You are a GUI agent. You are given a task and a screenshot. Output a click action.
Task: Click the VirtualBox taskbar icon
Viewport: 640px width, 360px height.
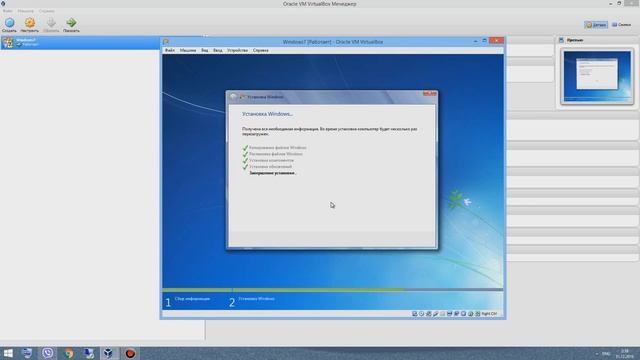coord(109,353)
